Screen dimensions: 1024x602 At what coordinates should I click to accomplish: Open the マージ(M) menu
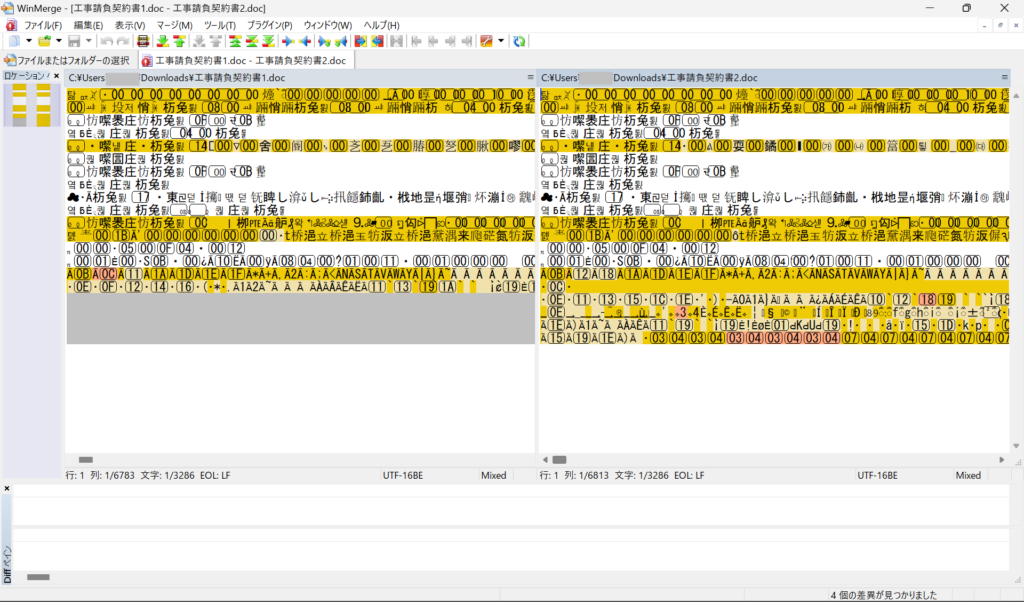click(175, 24)
